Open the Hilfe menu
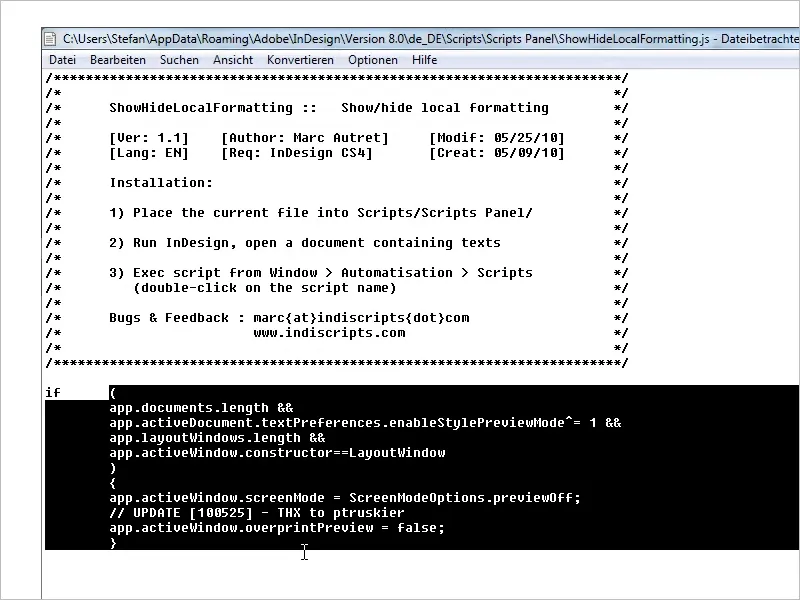 [424, 60]
